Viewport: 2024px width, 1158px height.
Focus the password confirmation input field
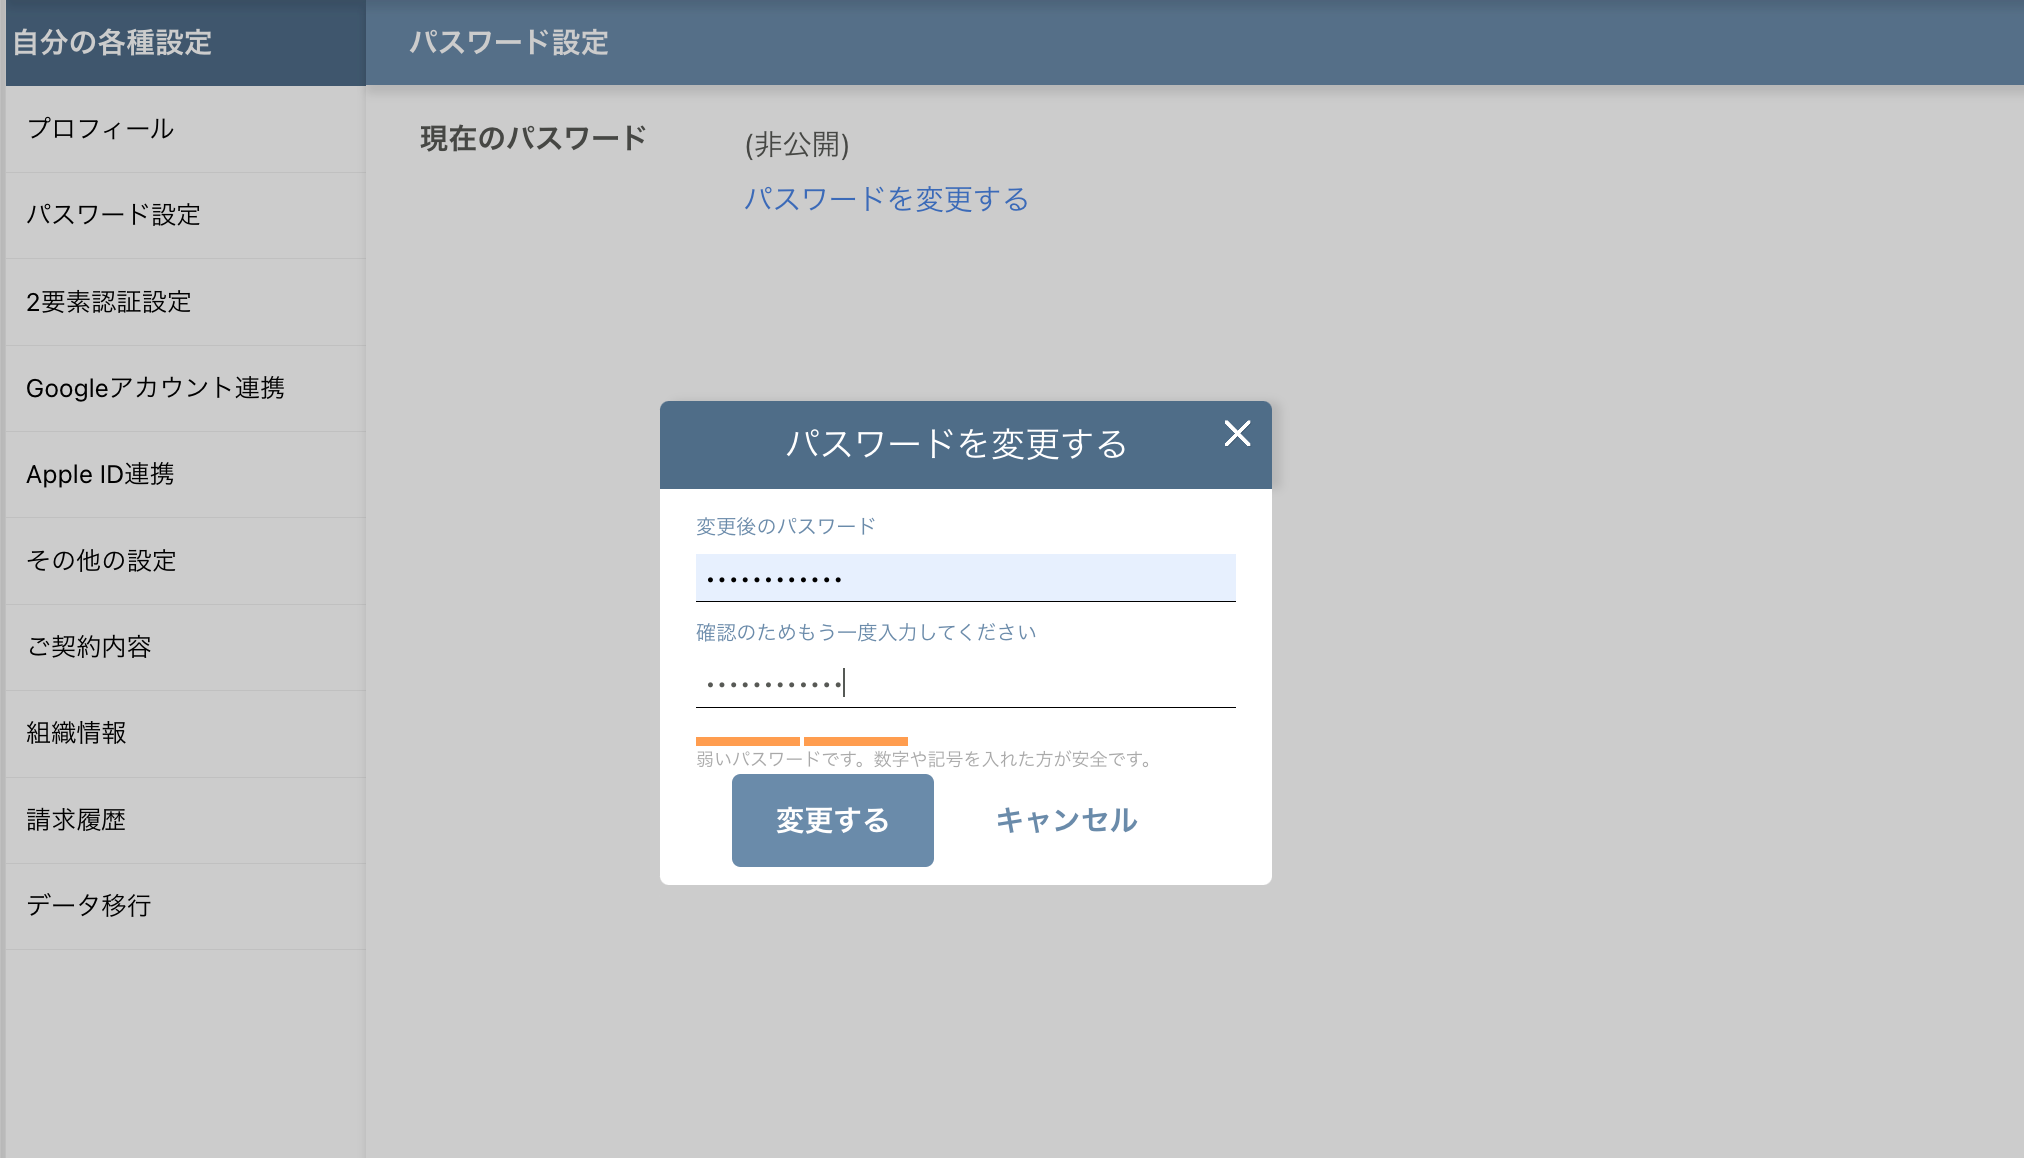coord(964,683)
